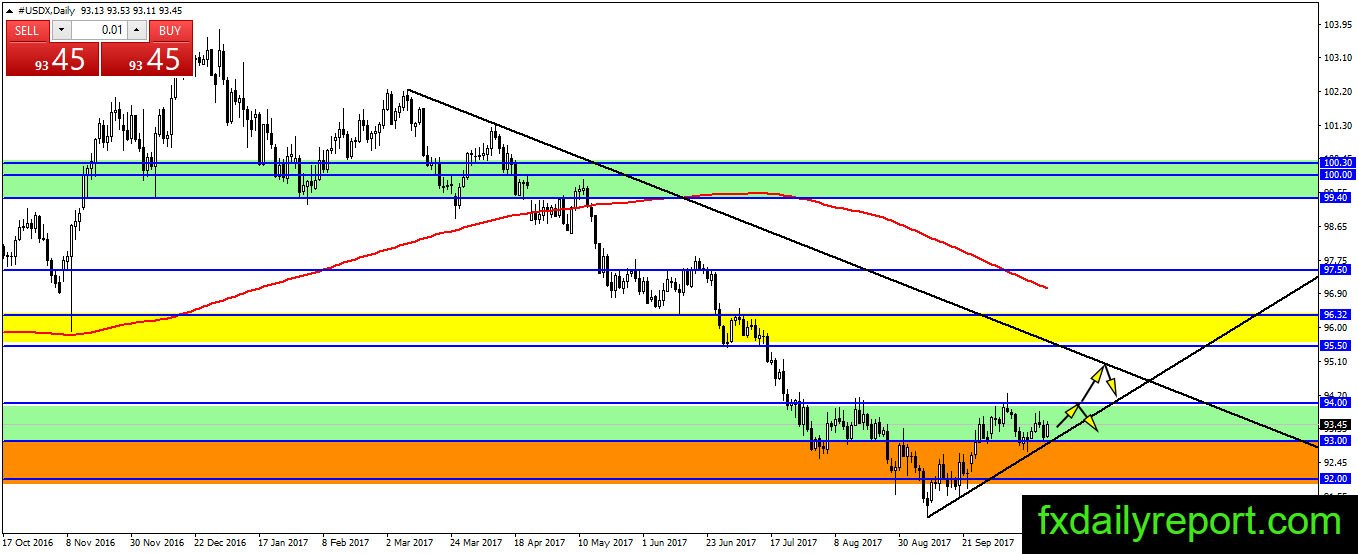Click the 8 Nov 2016 date label
Image resolution: width=1358 pixels, height=554 pixels.
91,542
